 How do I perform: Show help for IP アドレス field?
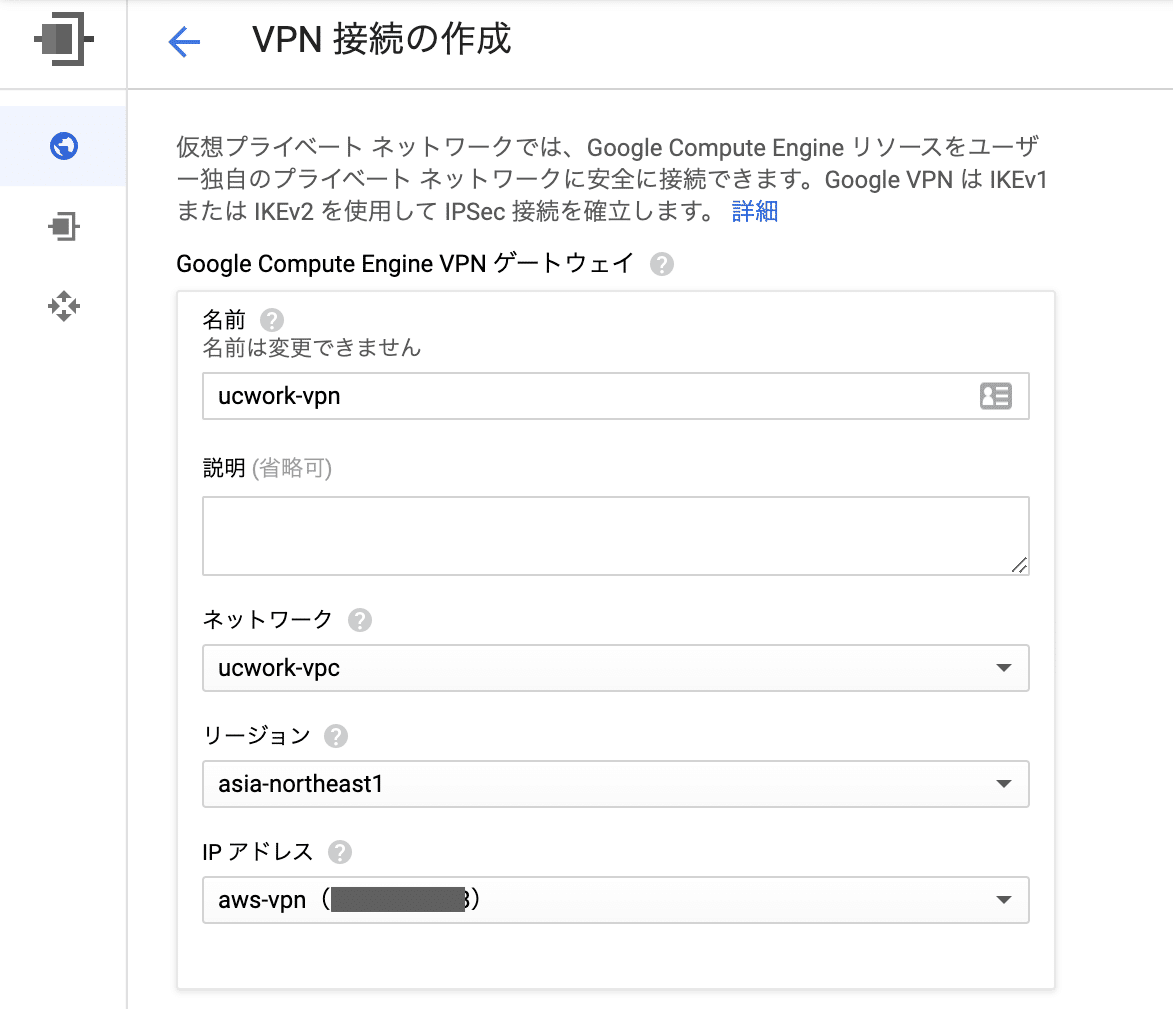[340, 852]
